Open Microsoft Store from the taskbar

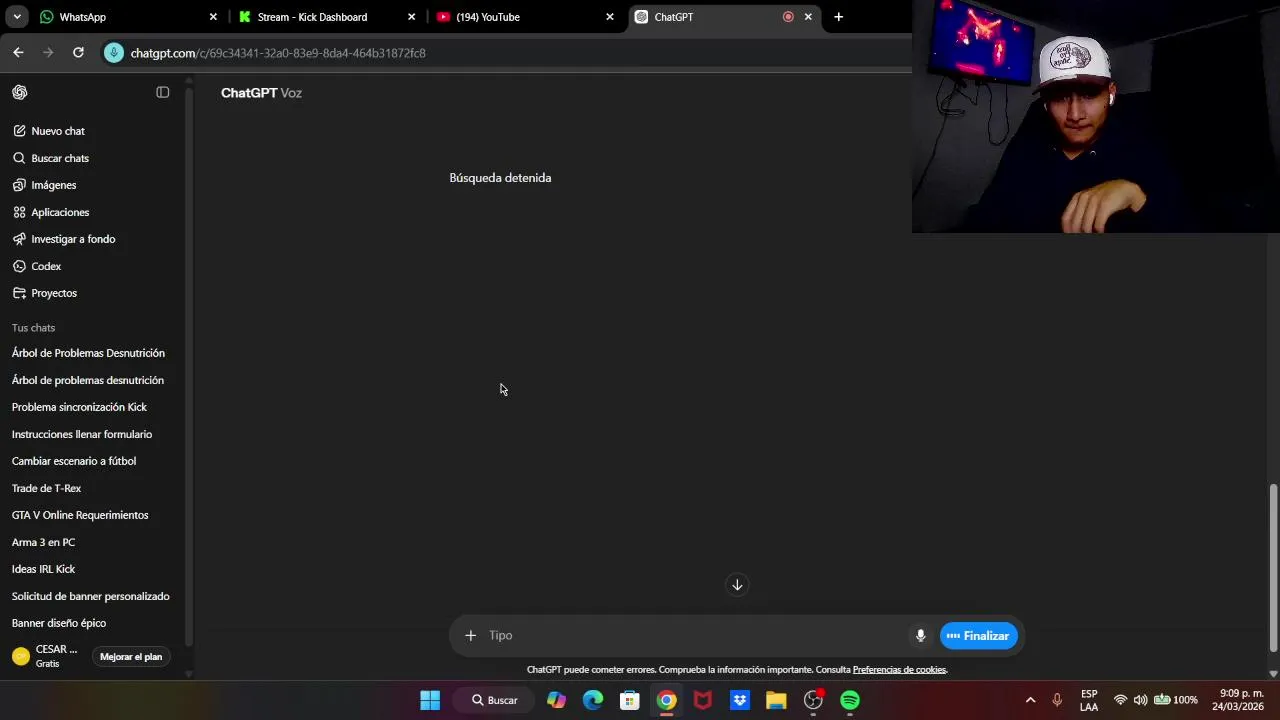click(629, 700)
